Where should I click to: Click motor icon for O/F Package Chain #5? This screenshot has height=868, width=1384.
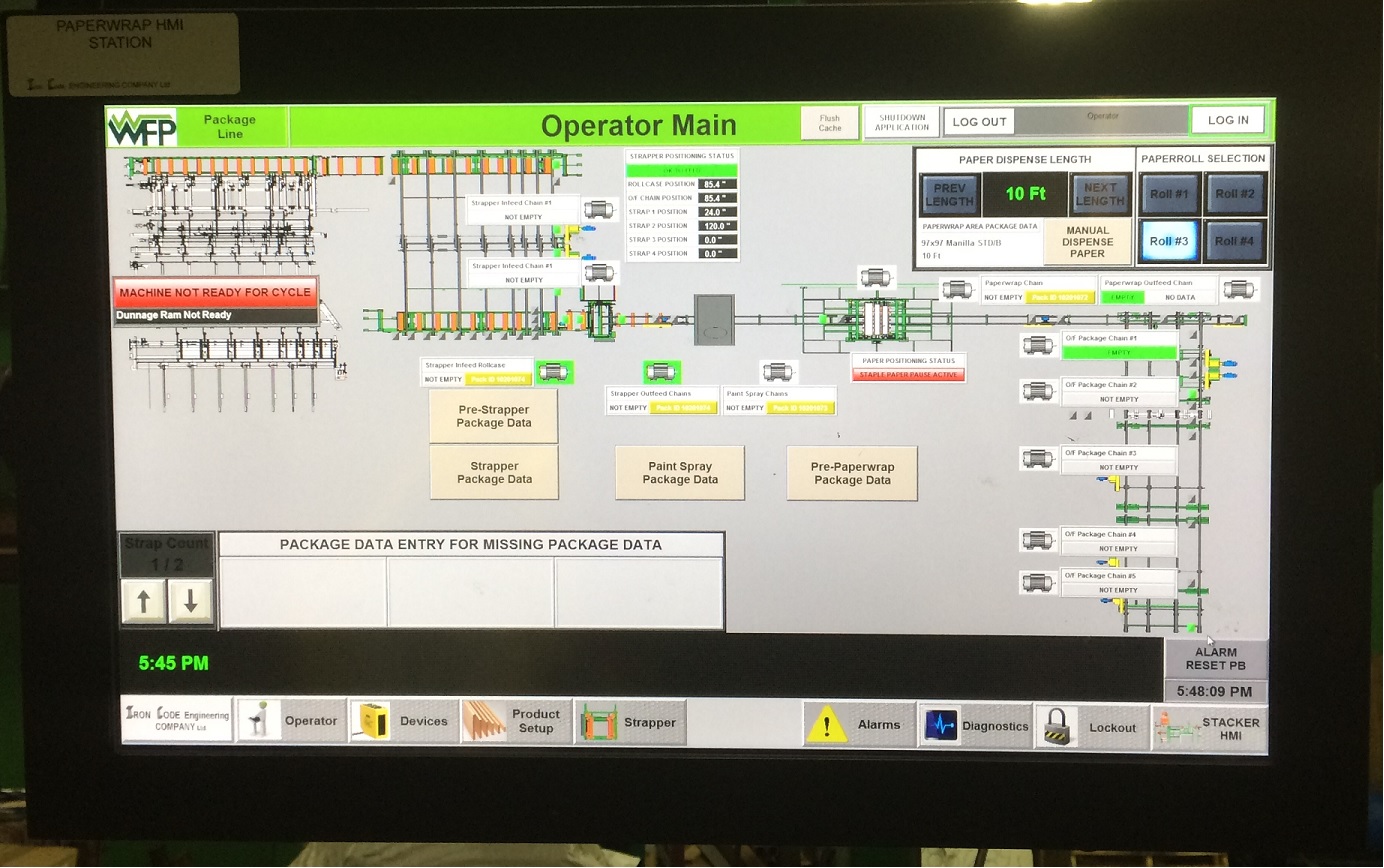click(x=1038, y=582)
